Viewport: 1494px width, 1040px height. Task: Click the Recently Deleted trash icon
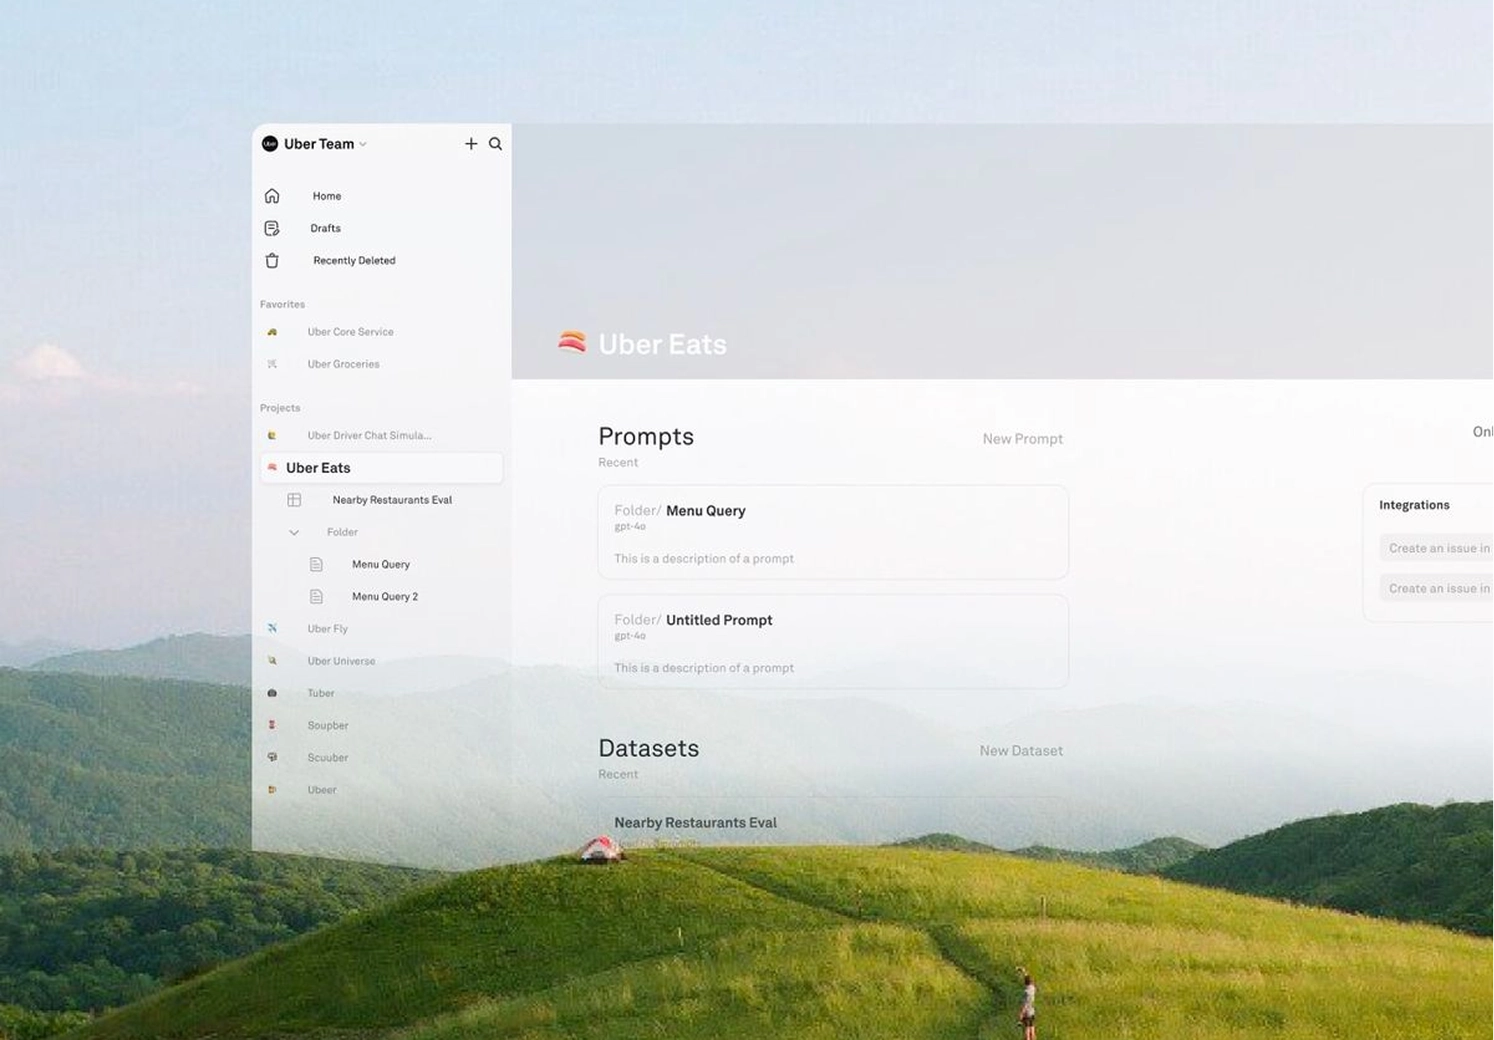[272, 260]
